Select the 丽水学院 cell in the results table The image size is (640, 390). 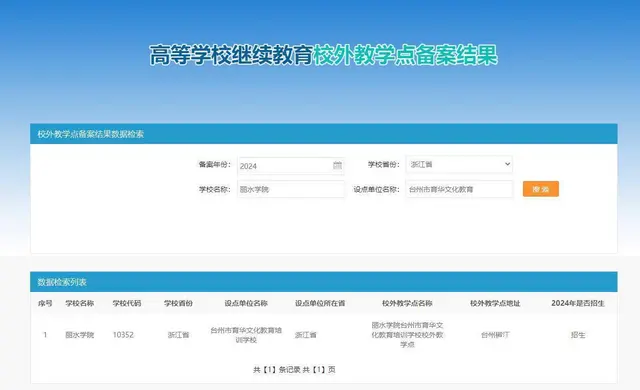(x=80, y=335)
